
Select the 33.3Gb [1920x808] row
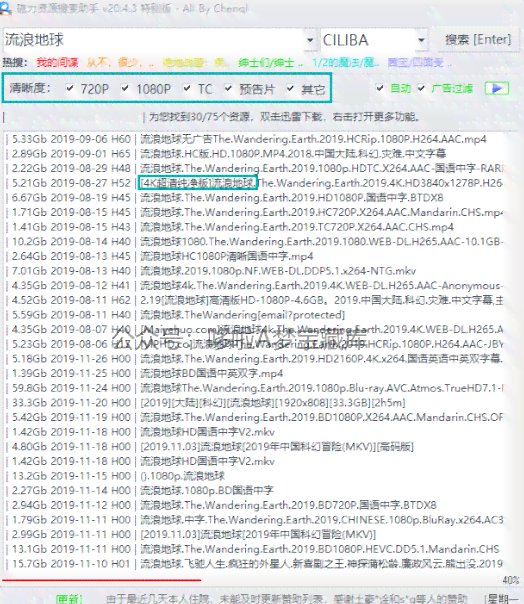(254, 403)
